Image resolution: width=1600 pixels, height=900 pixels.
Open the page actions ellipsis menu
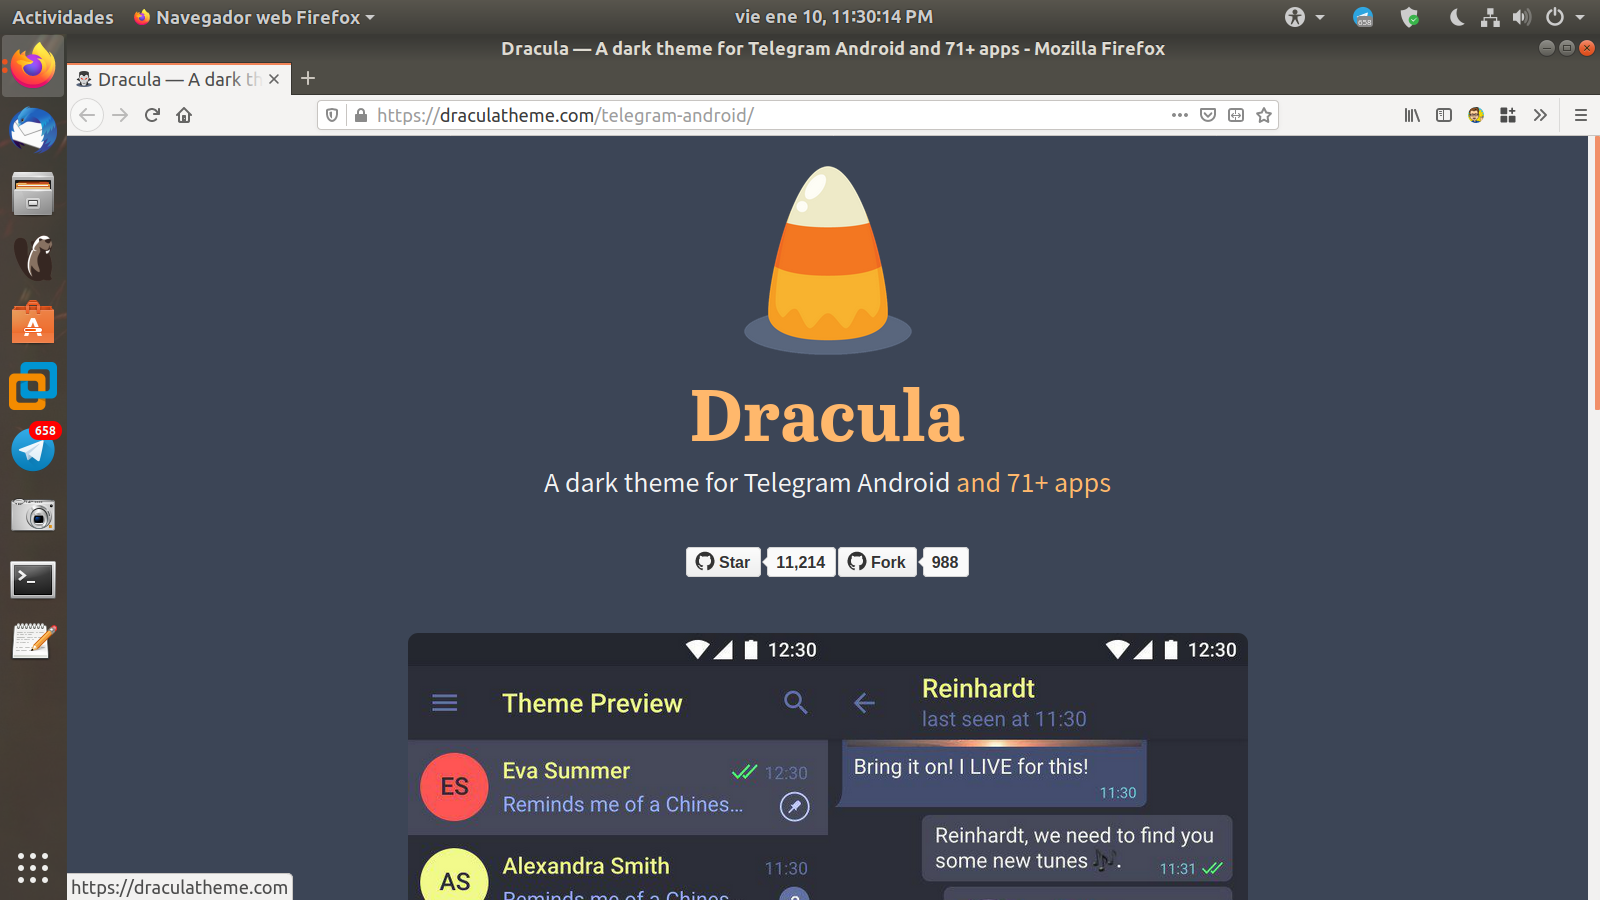[1180, 115]
